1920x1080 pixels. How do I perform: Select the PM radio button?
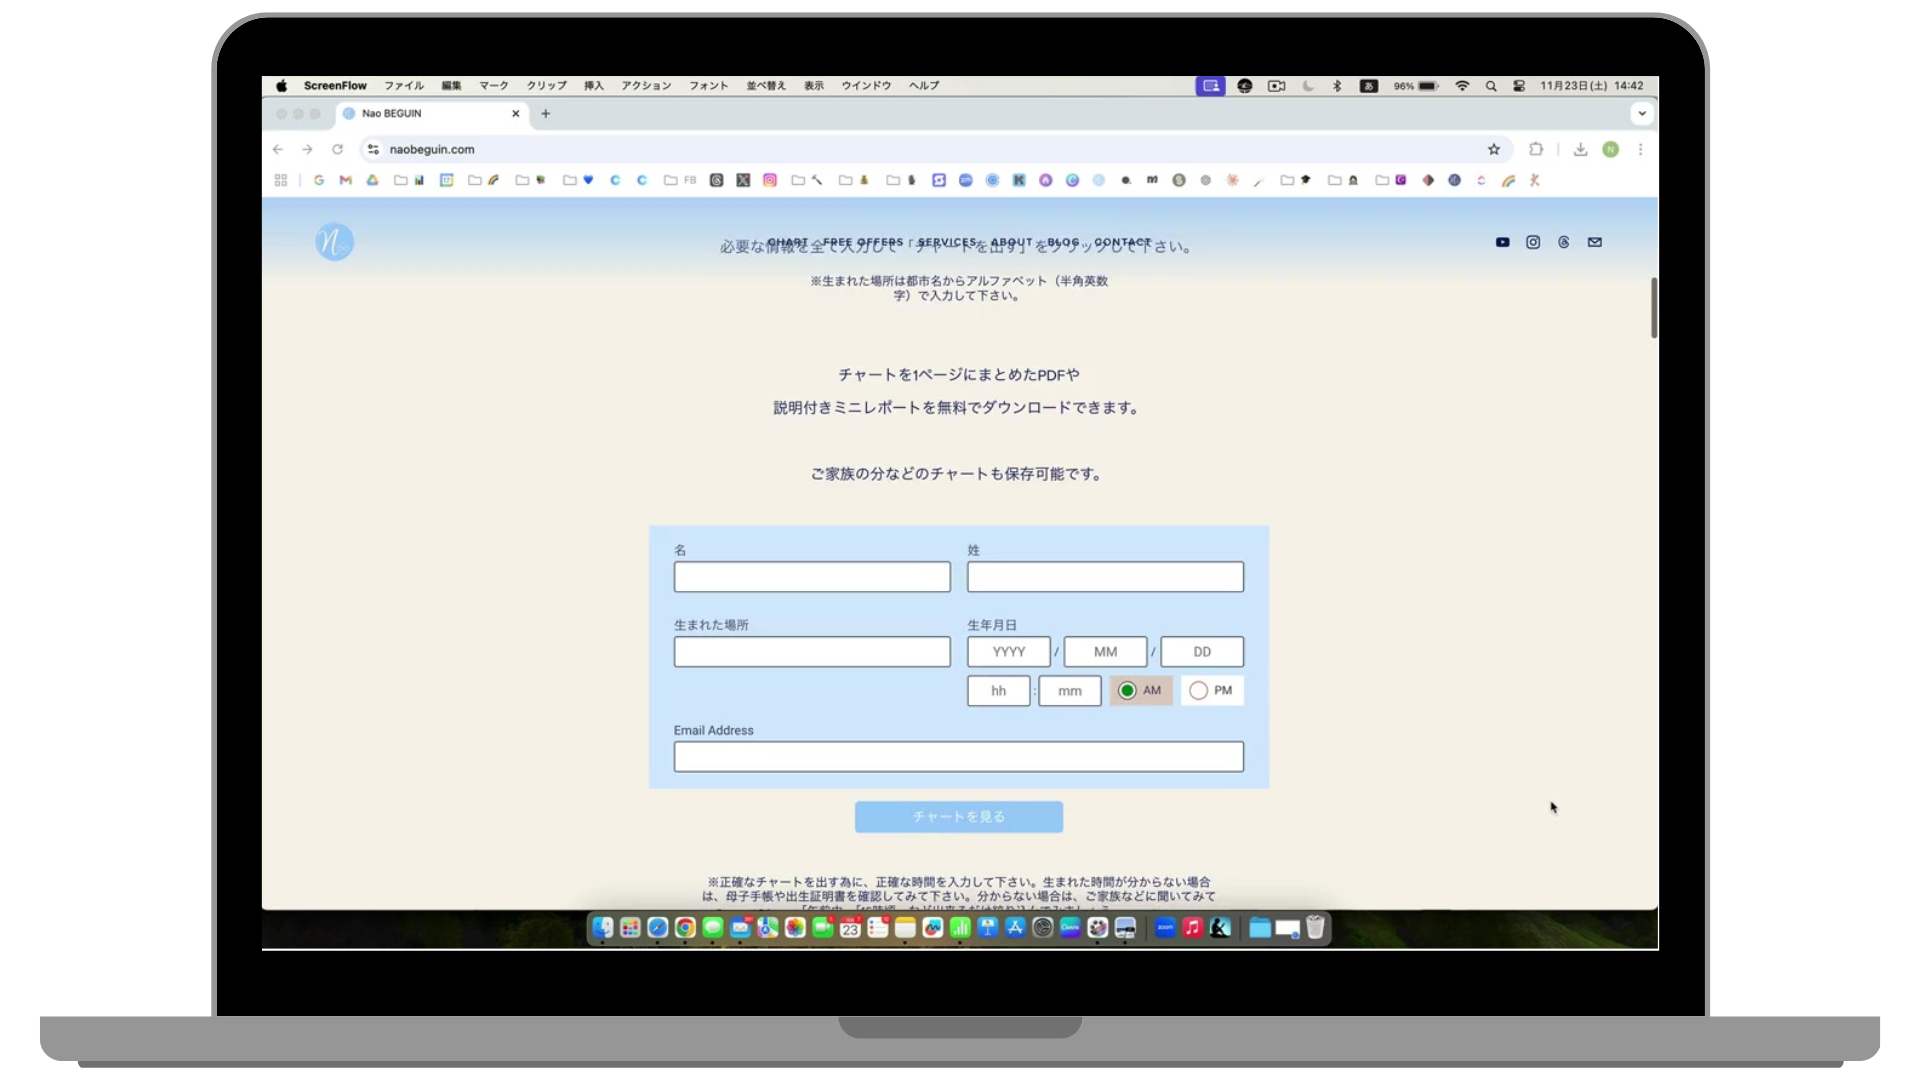(x=1198, y=691)
